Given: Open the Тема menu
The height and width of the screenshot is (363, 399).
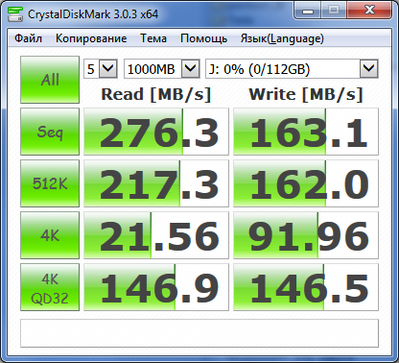Looking at the screenshot, I should (x=153, y=38).
